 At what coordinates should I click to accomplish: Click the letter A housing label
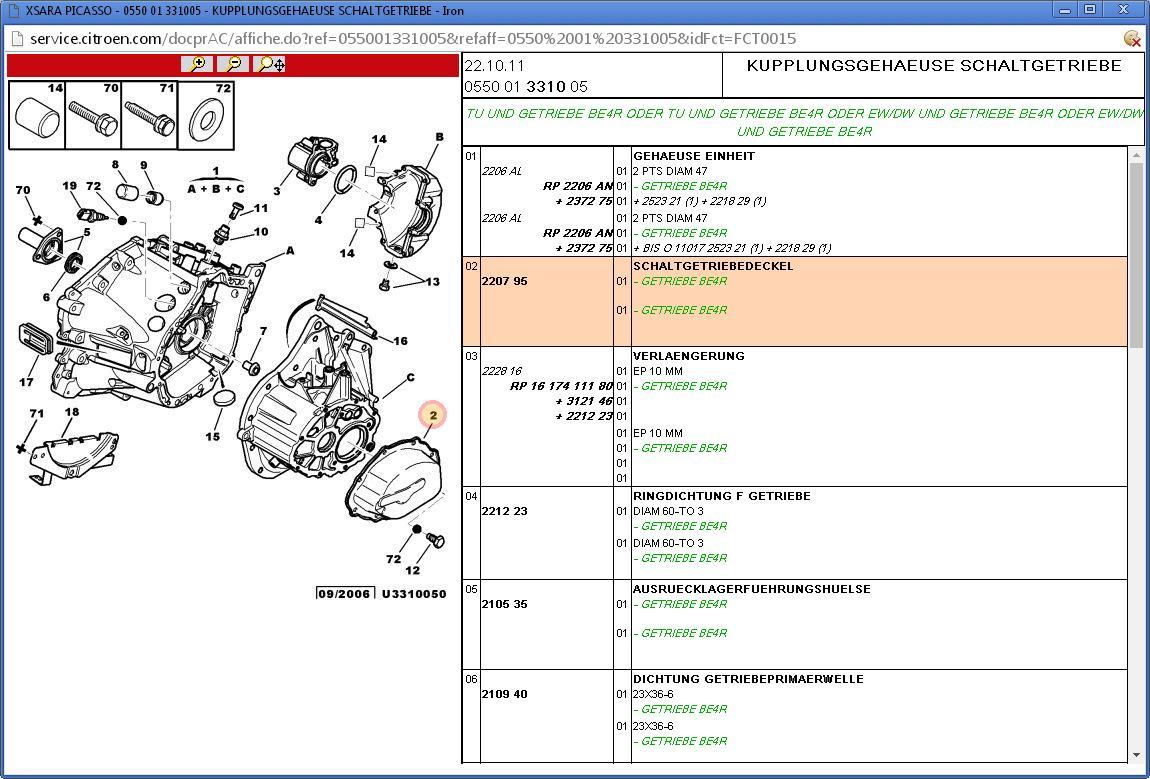tap(290, 251)
